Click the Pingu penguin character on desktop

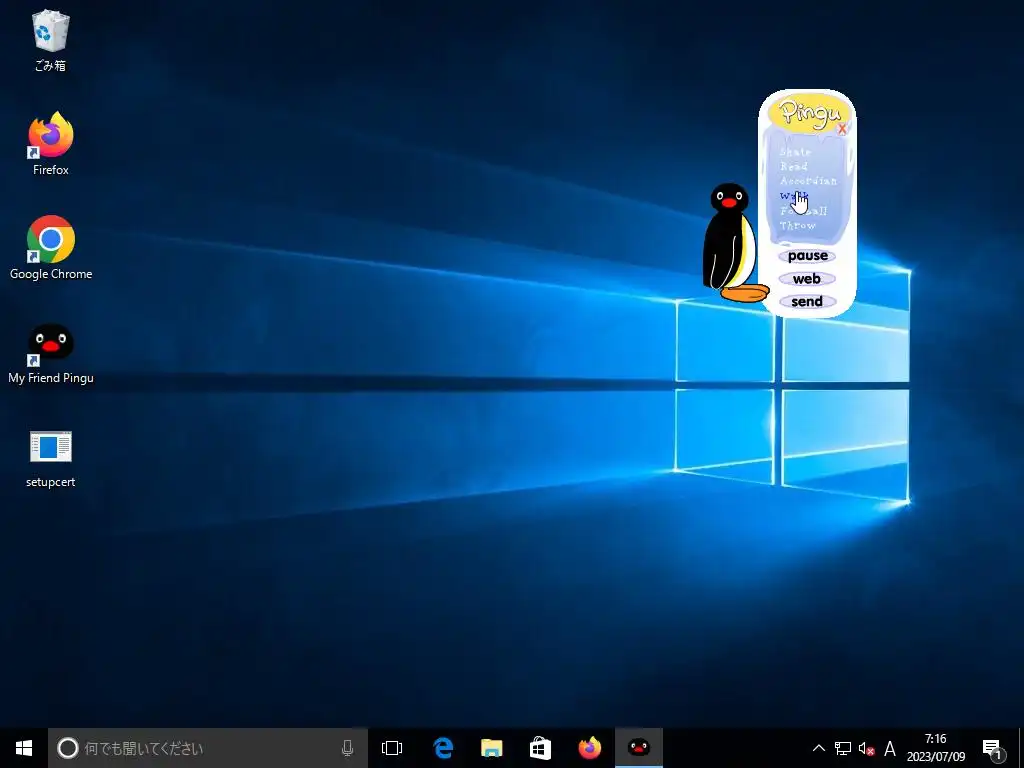[733, 243]
